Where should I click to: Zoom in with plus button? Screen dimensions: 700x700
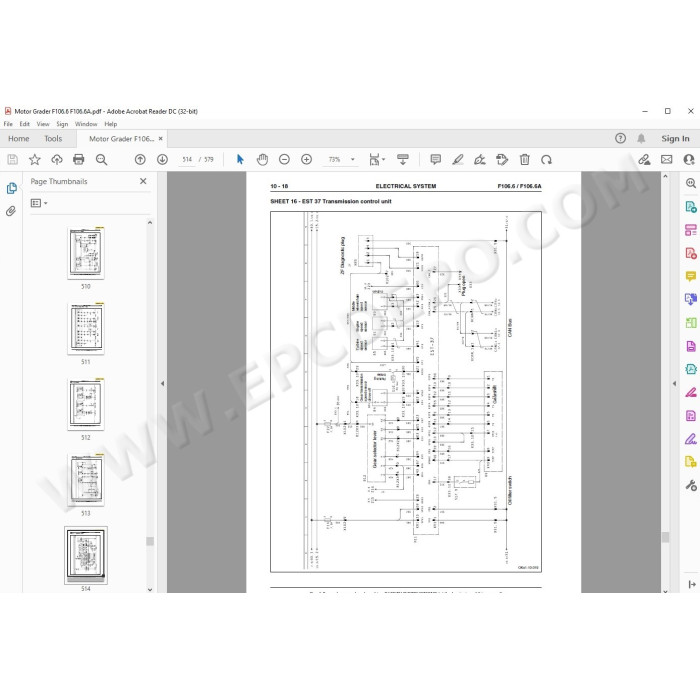306,159
